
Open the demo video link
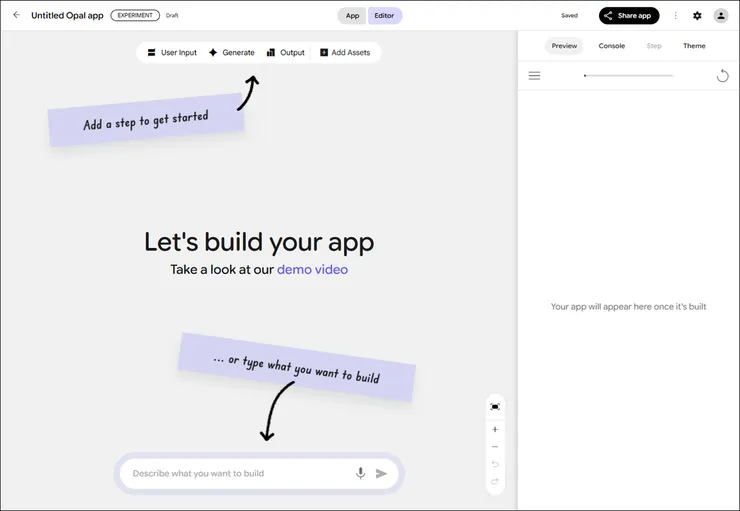pyautogui.click(x=312, y=269)
